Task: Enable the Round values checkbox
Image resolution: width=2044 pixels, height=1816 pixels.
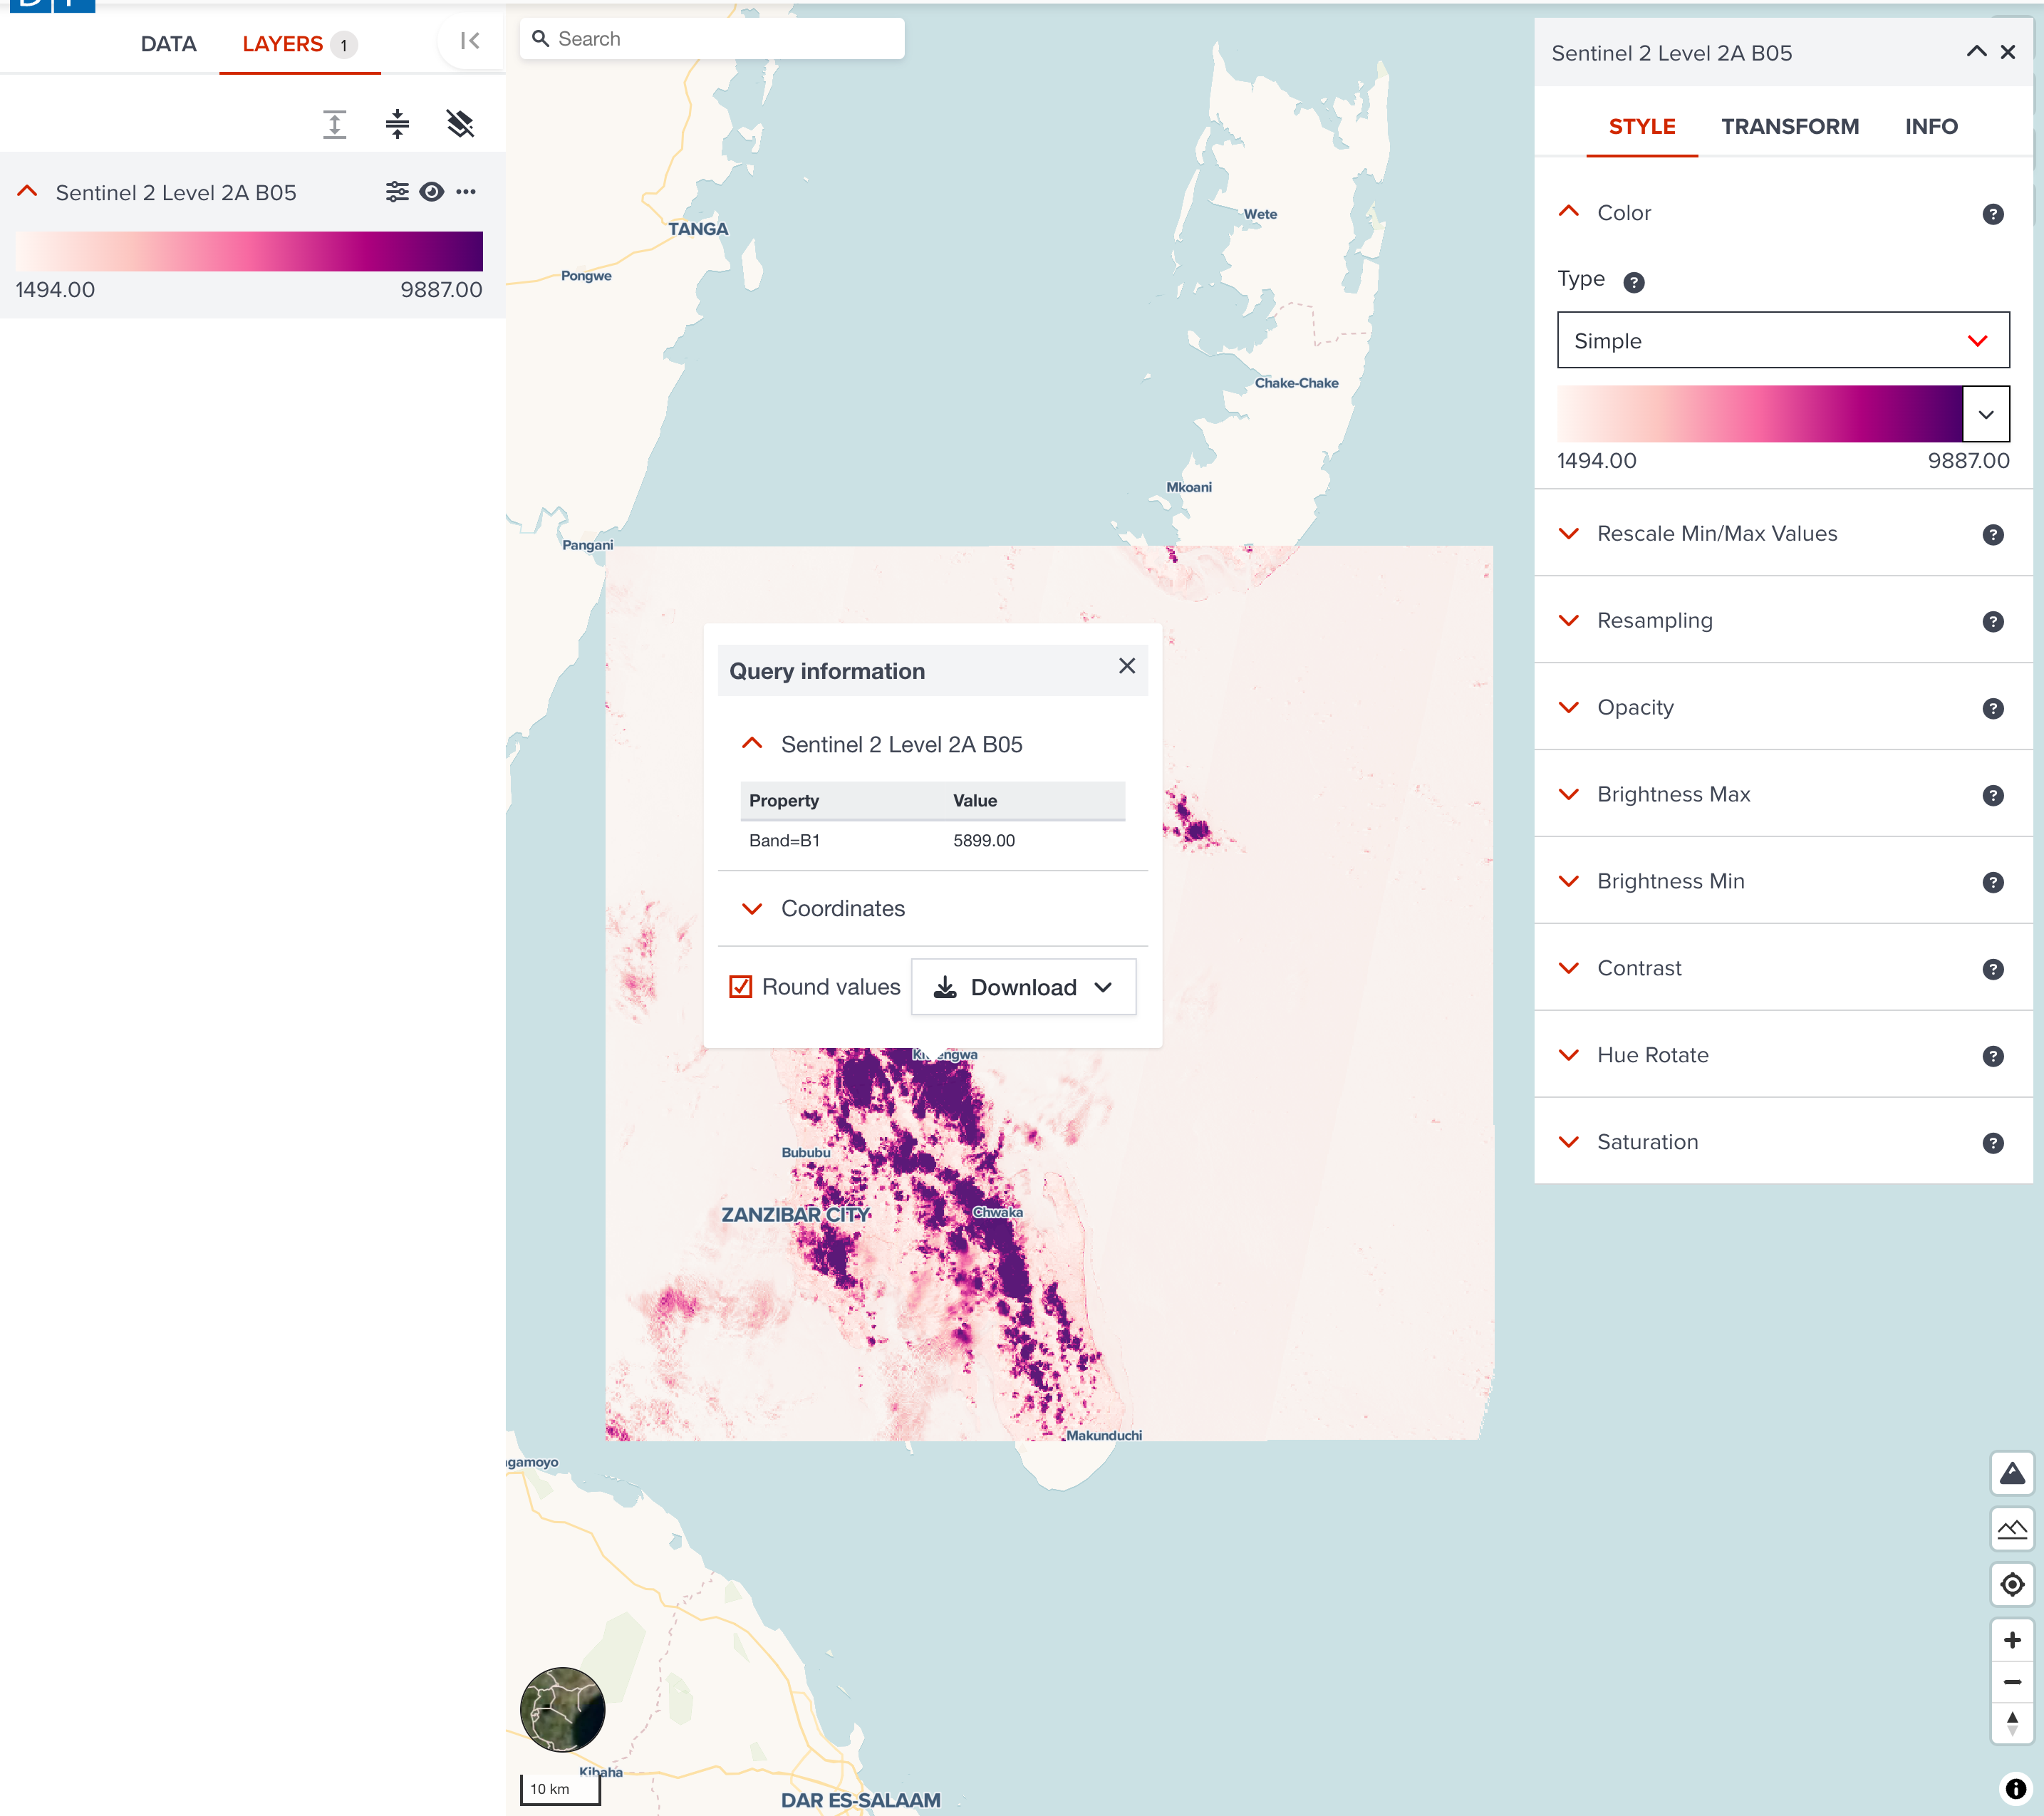Action: 740,987
